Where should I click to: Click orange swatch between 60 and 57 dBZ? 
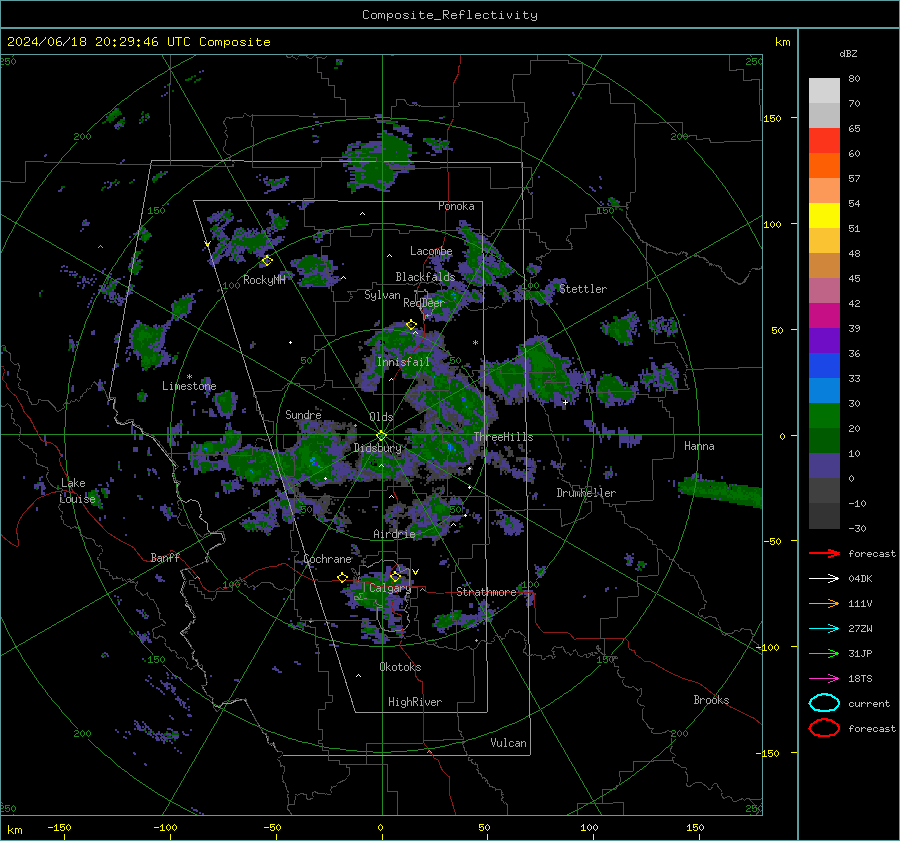pos(824,165)
